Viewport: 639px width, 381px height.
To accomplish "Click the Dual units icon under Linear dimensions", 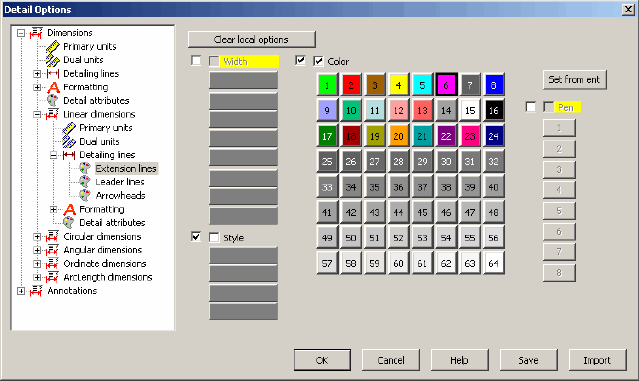I will [69, 141].
